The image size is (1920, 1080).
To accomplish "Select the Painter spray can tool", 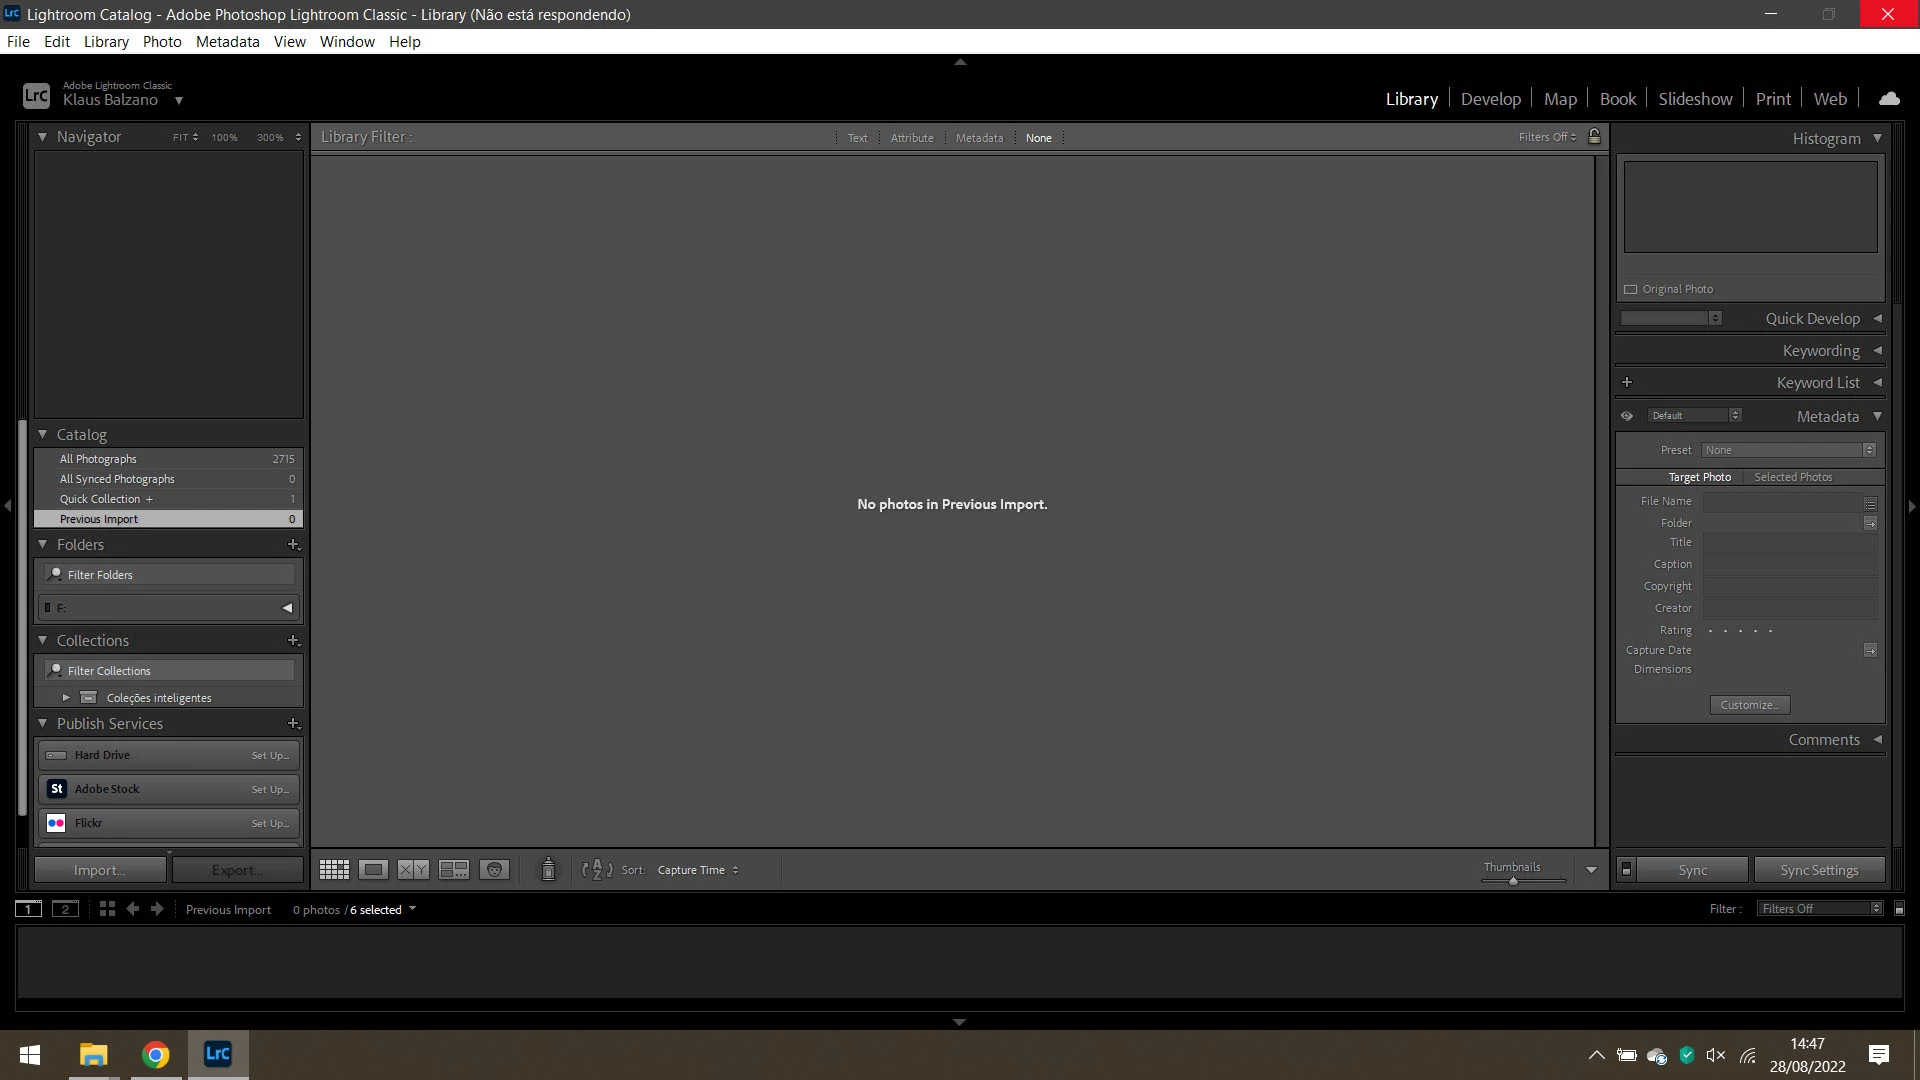I will (x=548, y=870).
